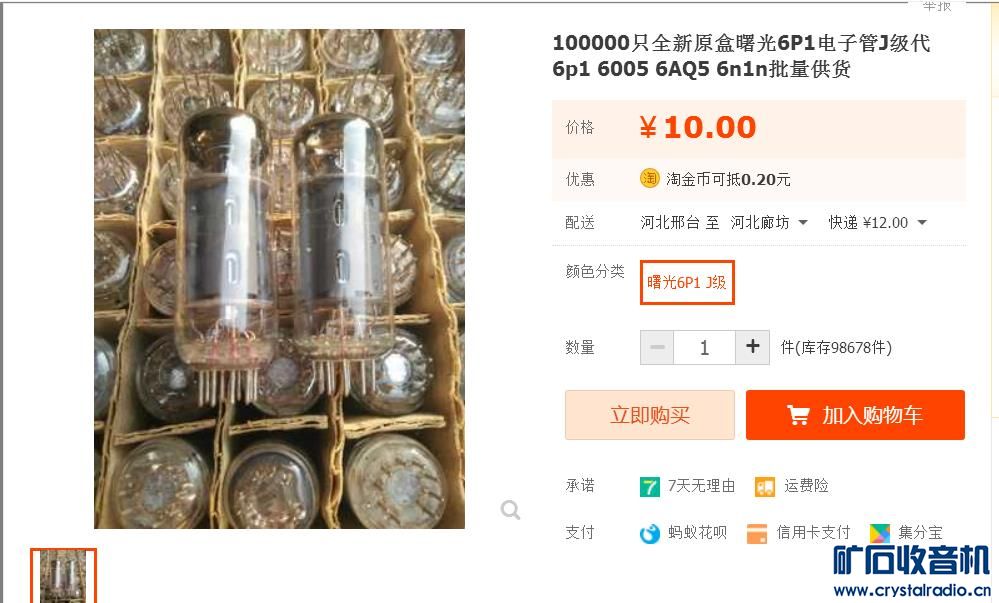Click the blue Ant Huabei icon
The width and height of the screenshot is (999, 603).
pos(650,533)
